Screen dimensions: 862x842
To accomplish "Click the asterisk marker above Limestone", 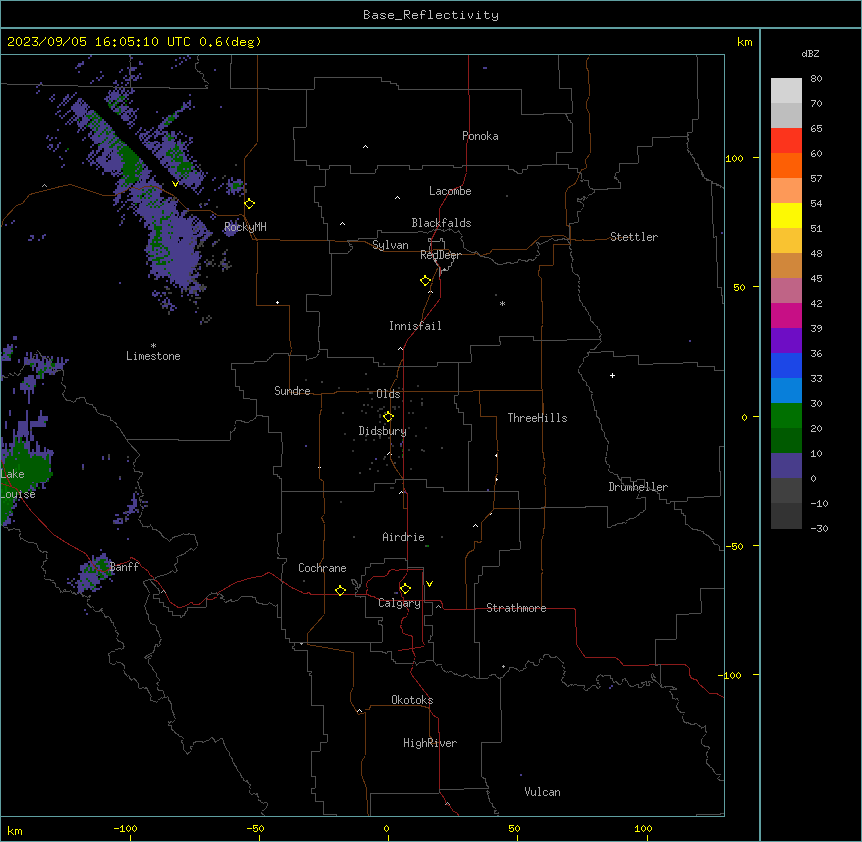I will coord(153,346).
